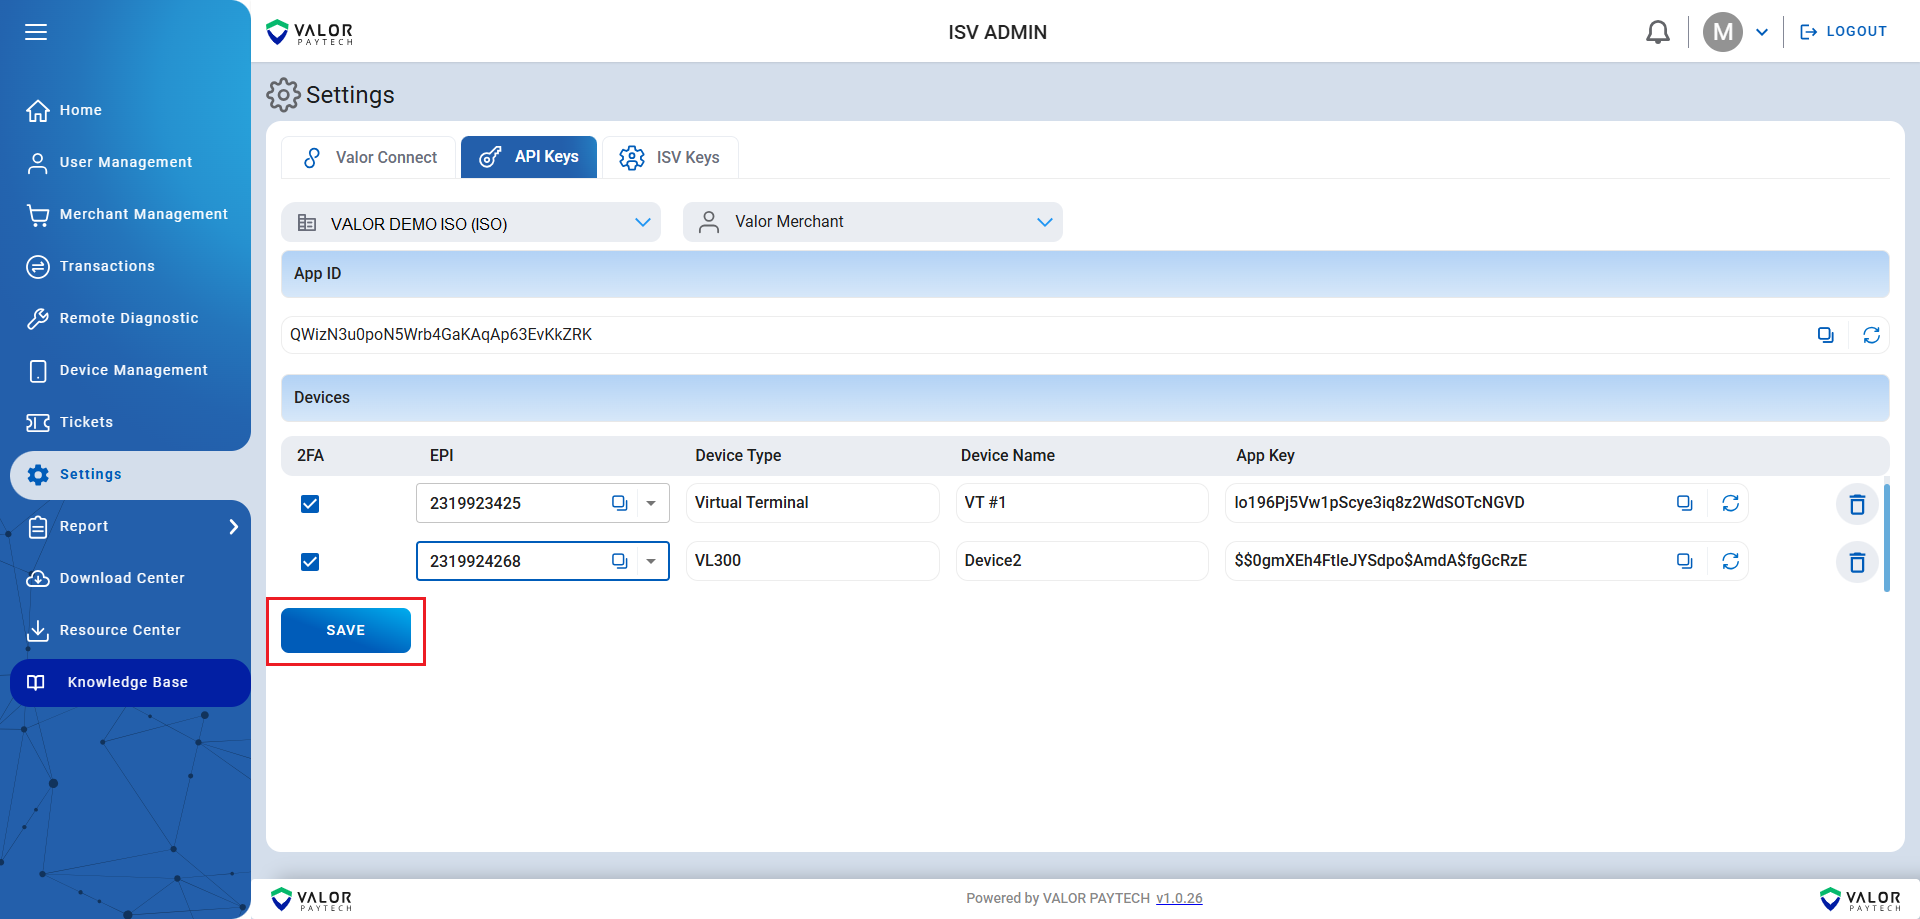Expand the Report submenu chevron
The image size is (1920, 919).
(233, 526)
